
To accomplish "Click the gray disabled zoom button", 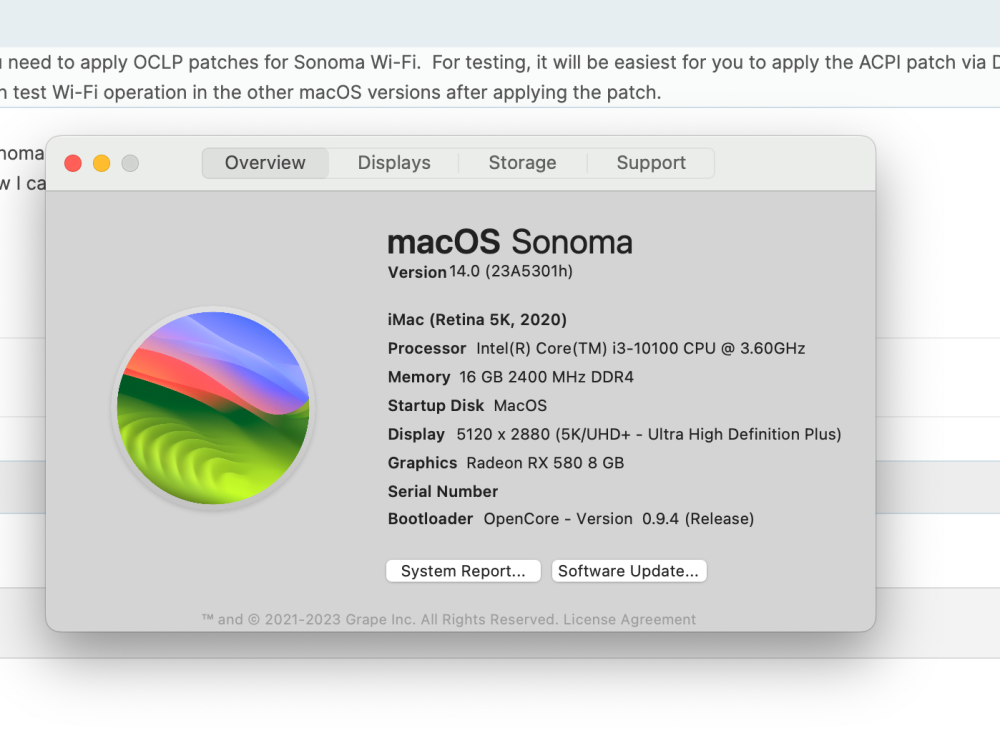I will tap(130, 163).
